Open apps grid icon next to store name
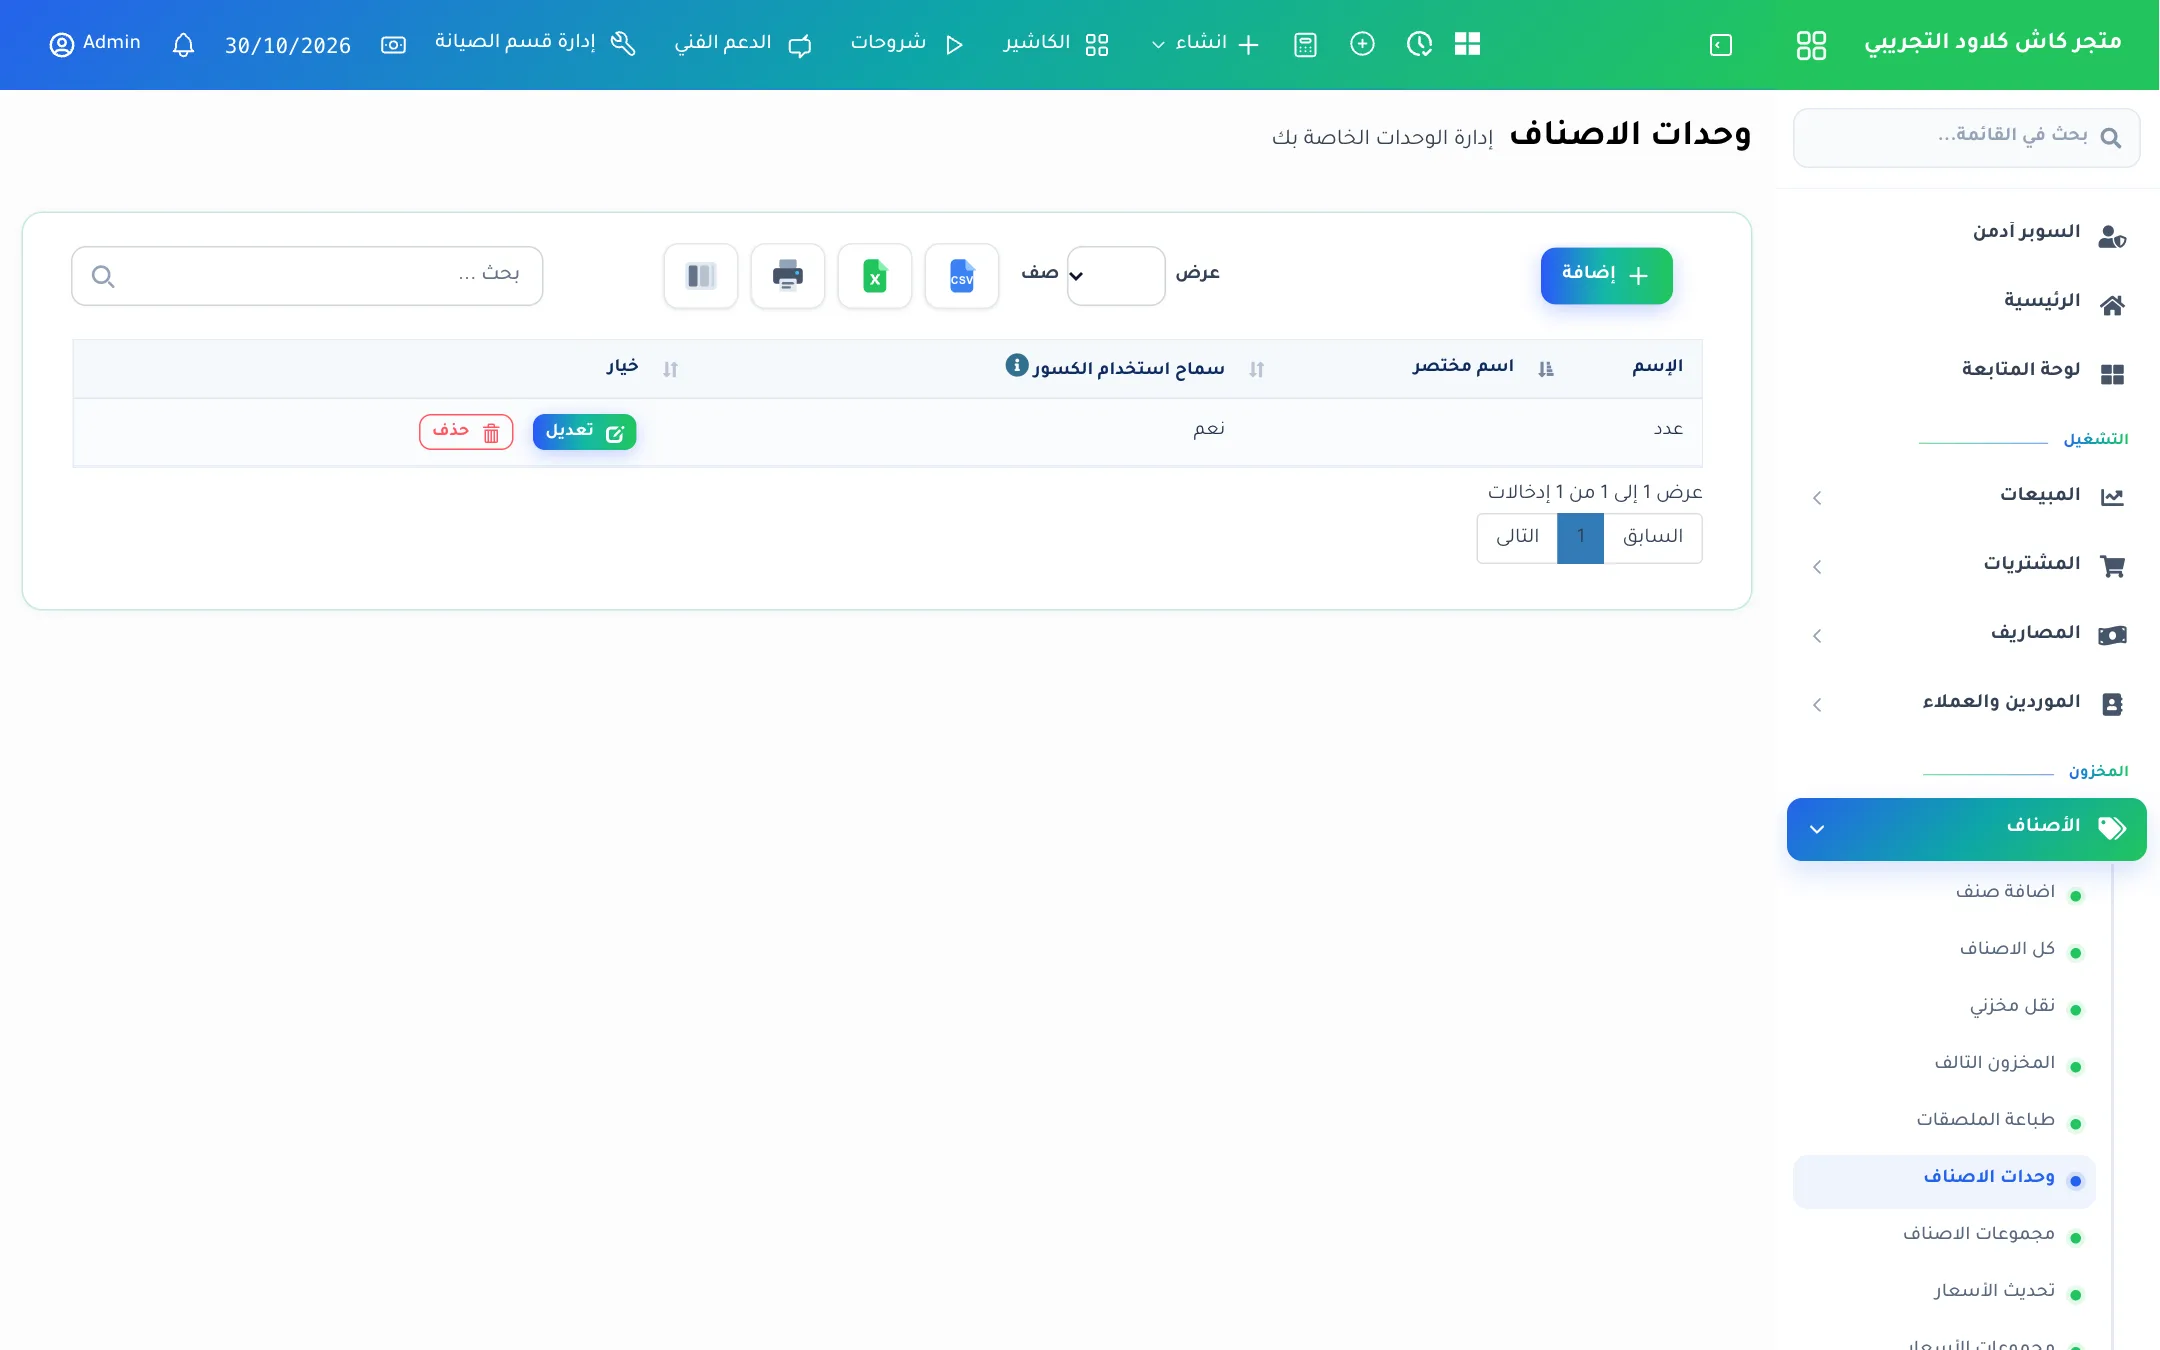 (1811, 45)
